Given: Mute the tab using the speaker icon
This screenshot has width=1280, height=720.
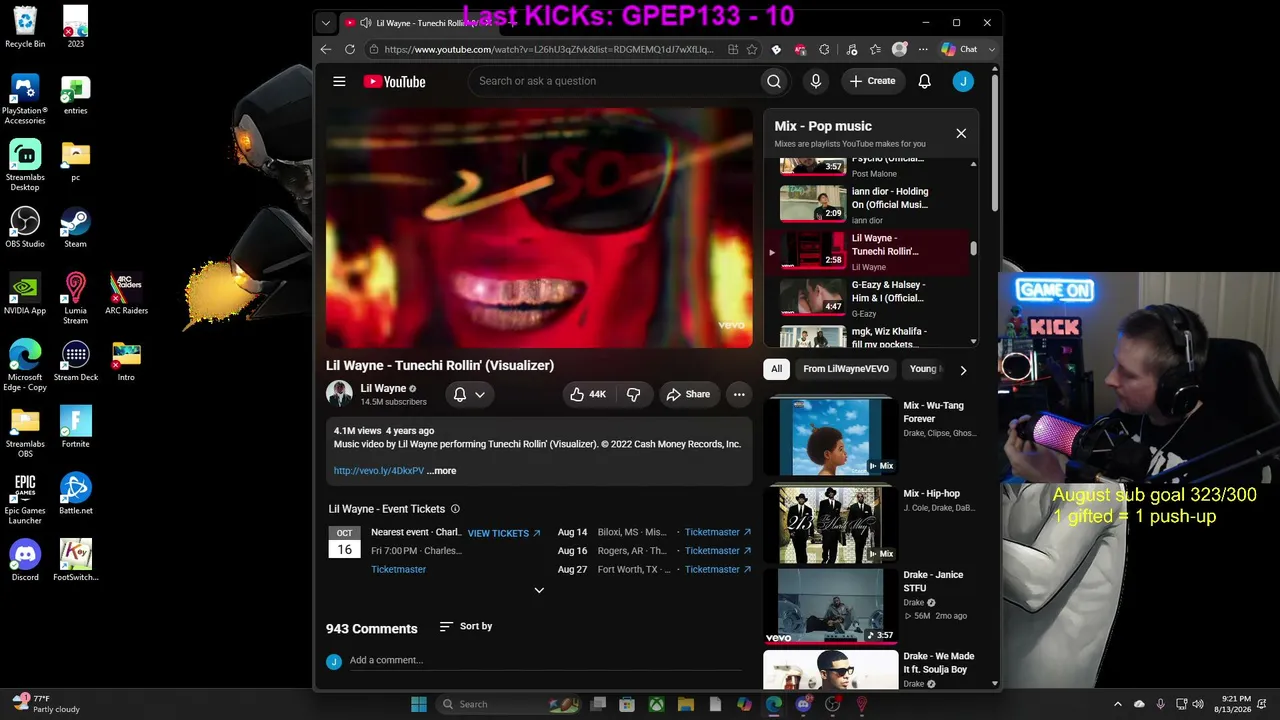Looking at the screenshot, I should tap(365, 23).
